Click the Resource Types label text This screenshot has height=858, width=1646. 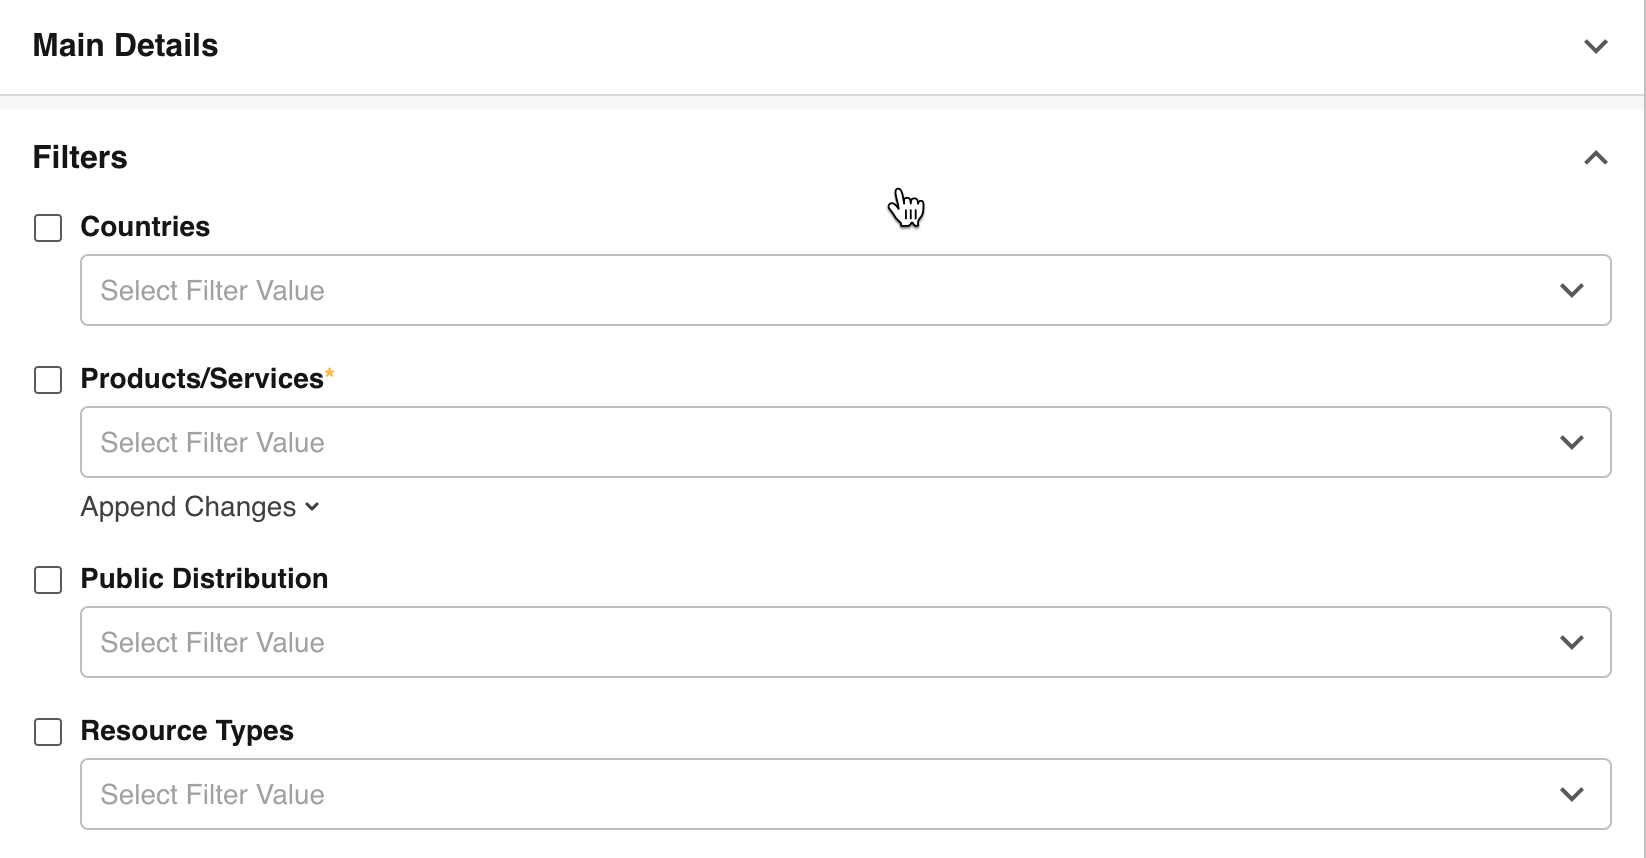[x=187, y=731]
